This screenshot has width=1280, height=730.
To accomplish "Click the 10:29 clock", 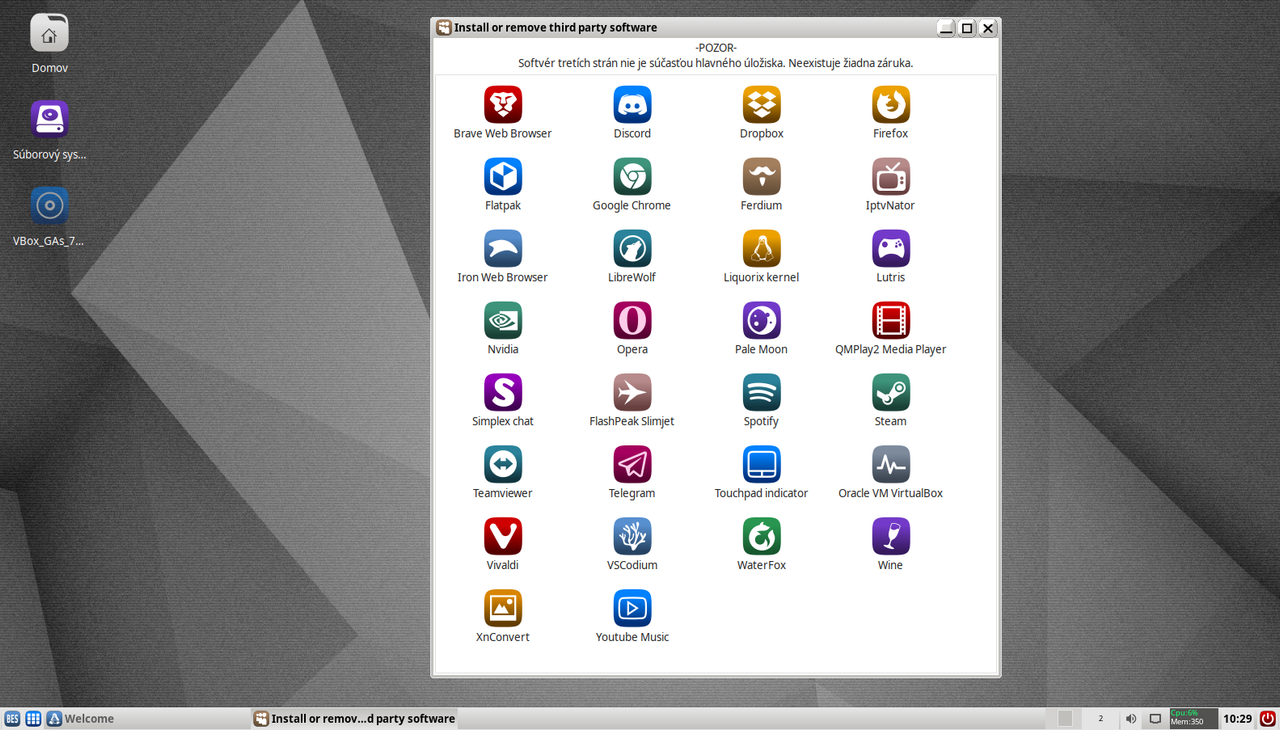I will point(1237,718).
